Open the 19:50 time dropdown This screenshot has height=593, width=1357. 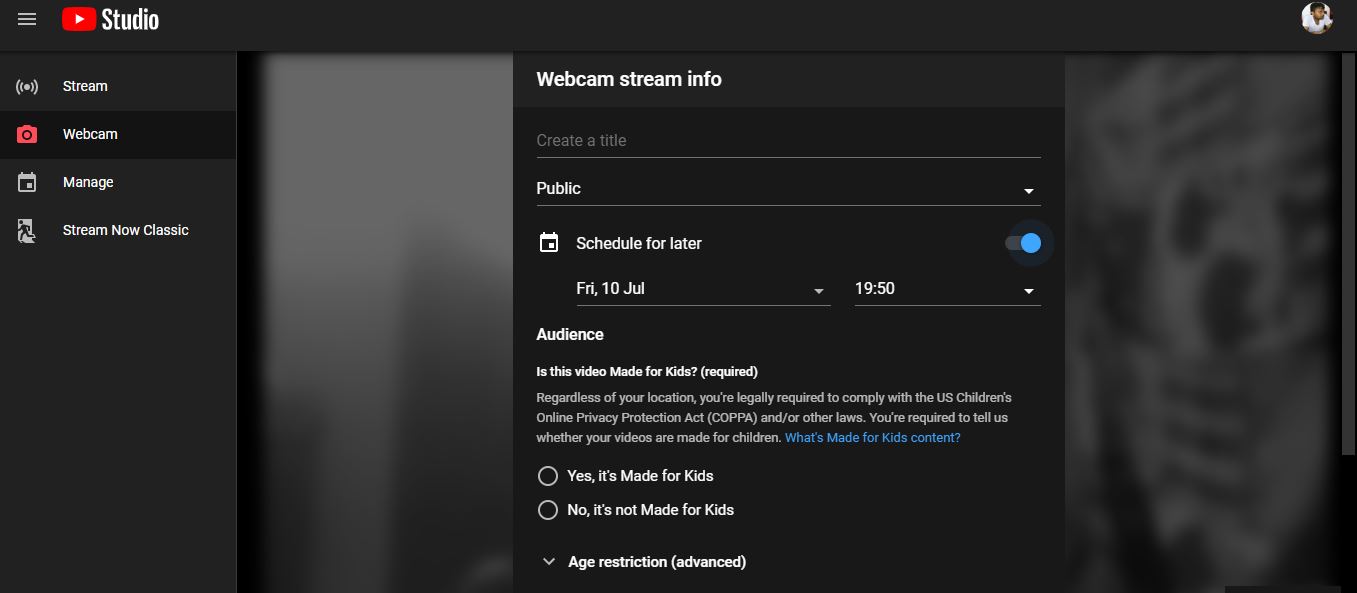click(x=946, y=289)
